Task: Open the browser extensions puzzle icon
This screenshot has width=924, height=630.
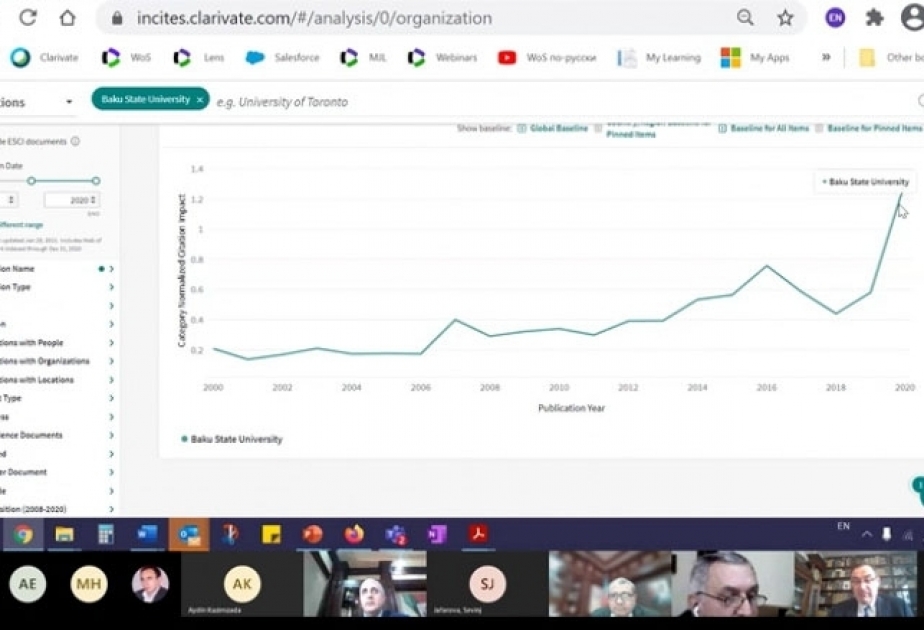Action: 874,18
